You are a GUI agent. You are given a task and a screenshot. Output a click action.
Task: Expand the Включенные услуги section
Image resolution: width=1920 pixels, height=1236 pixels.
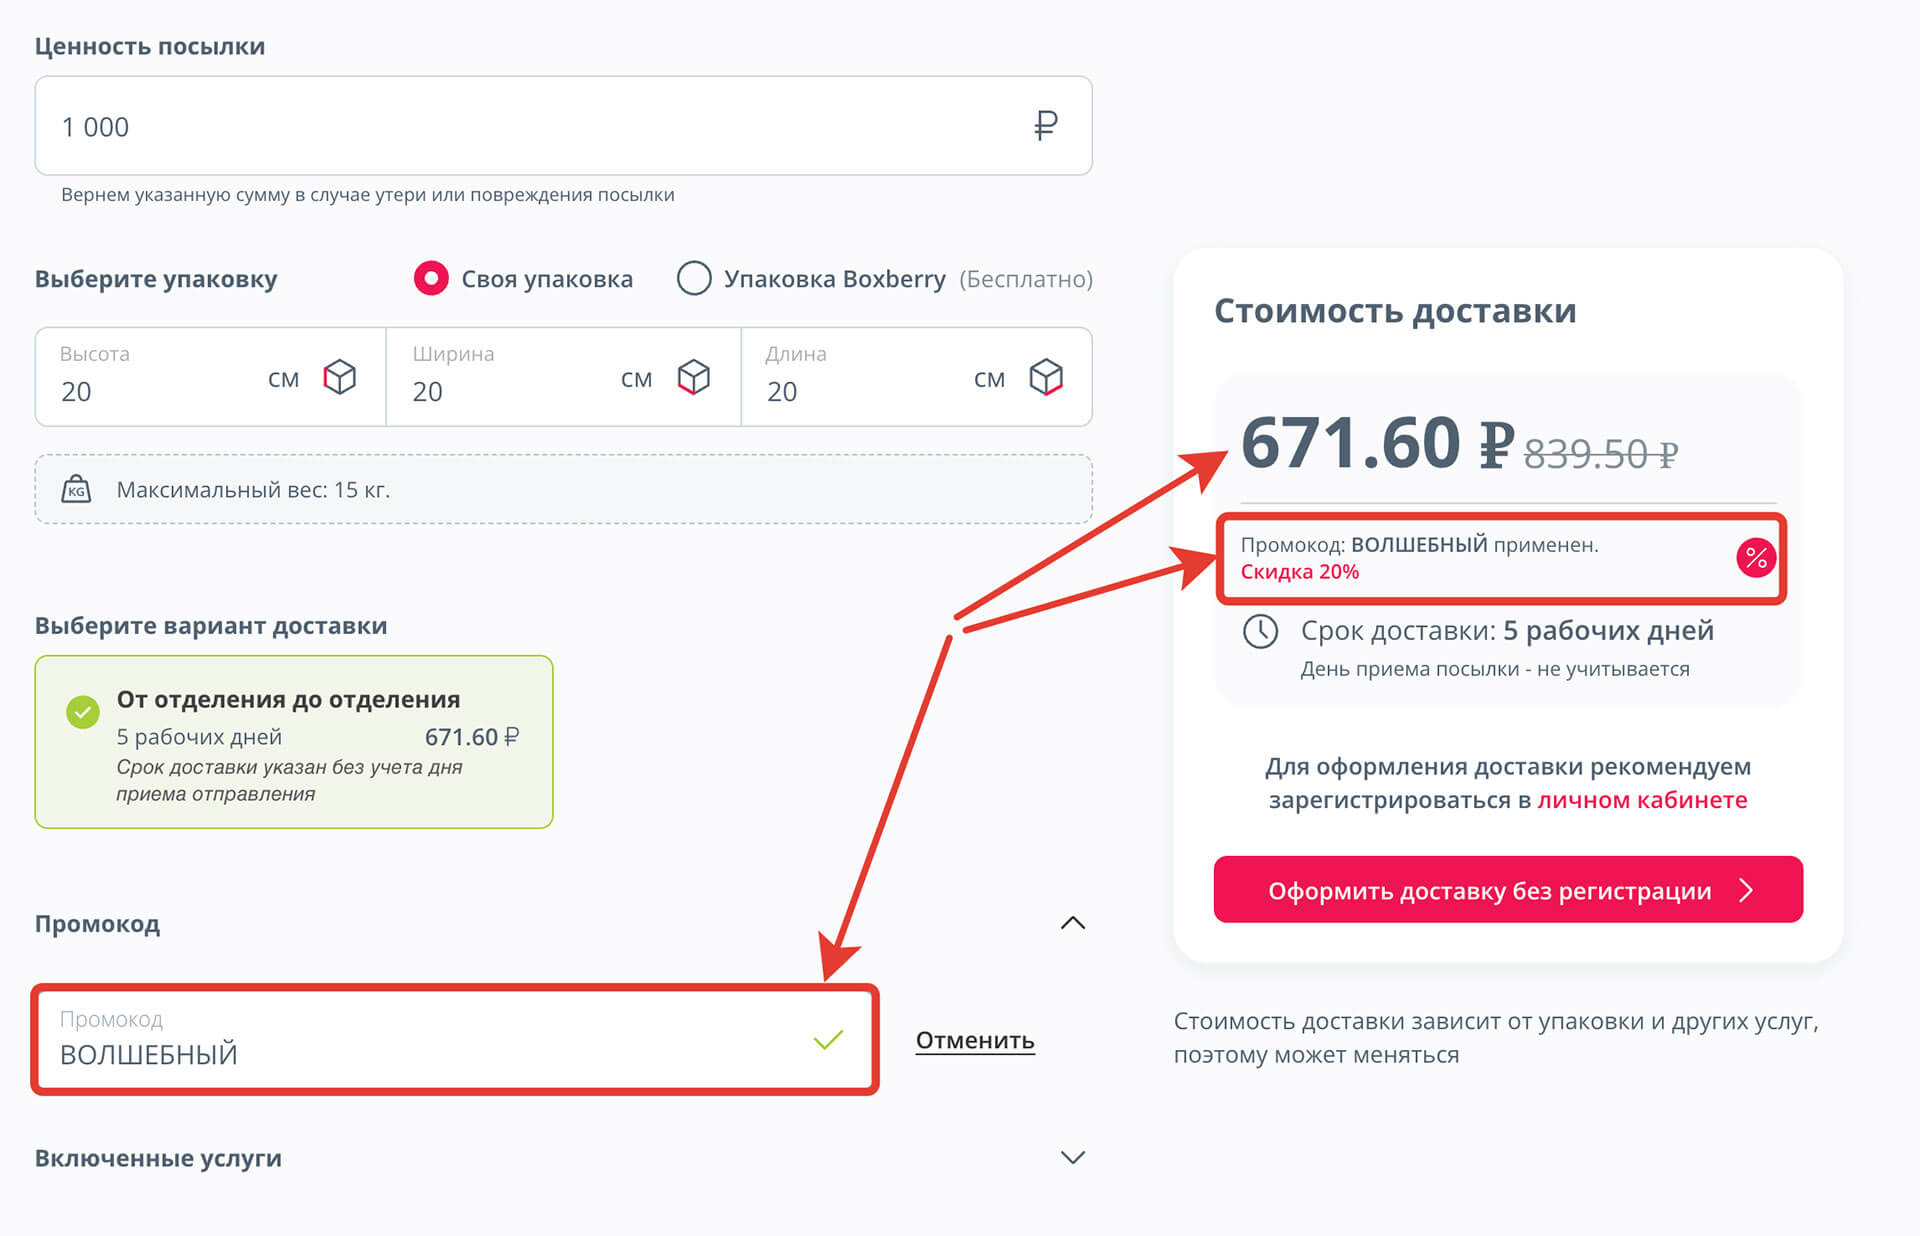(x=1073, y=1157)
